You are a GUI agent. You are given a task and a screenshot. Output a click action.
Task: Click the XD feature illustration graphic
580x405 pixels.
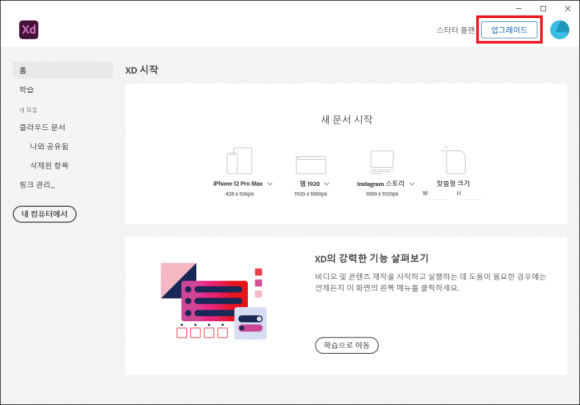click(214, 300)
